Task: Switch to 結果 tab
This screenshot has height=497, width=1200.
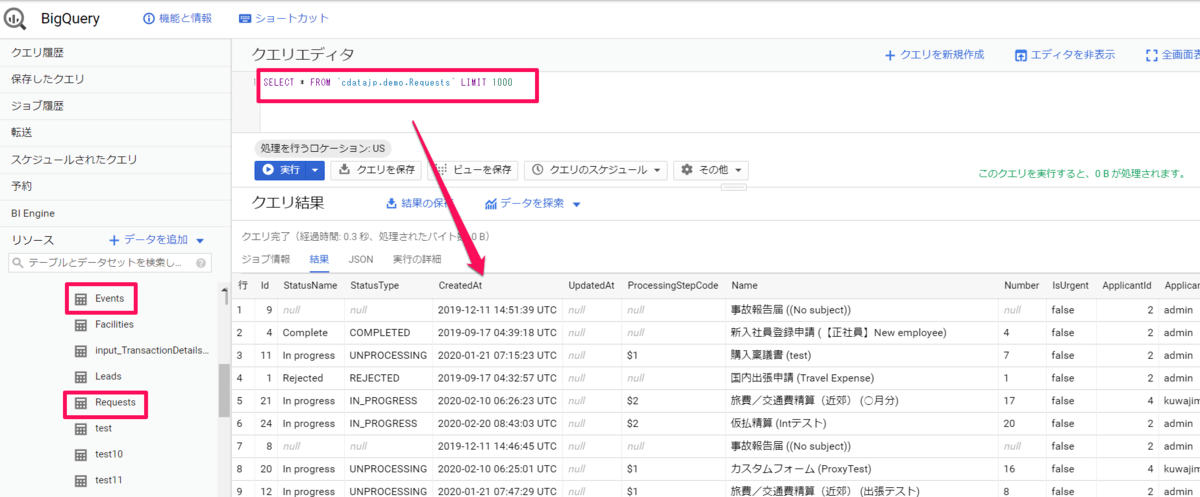Action: point(320,259)
